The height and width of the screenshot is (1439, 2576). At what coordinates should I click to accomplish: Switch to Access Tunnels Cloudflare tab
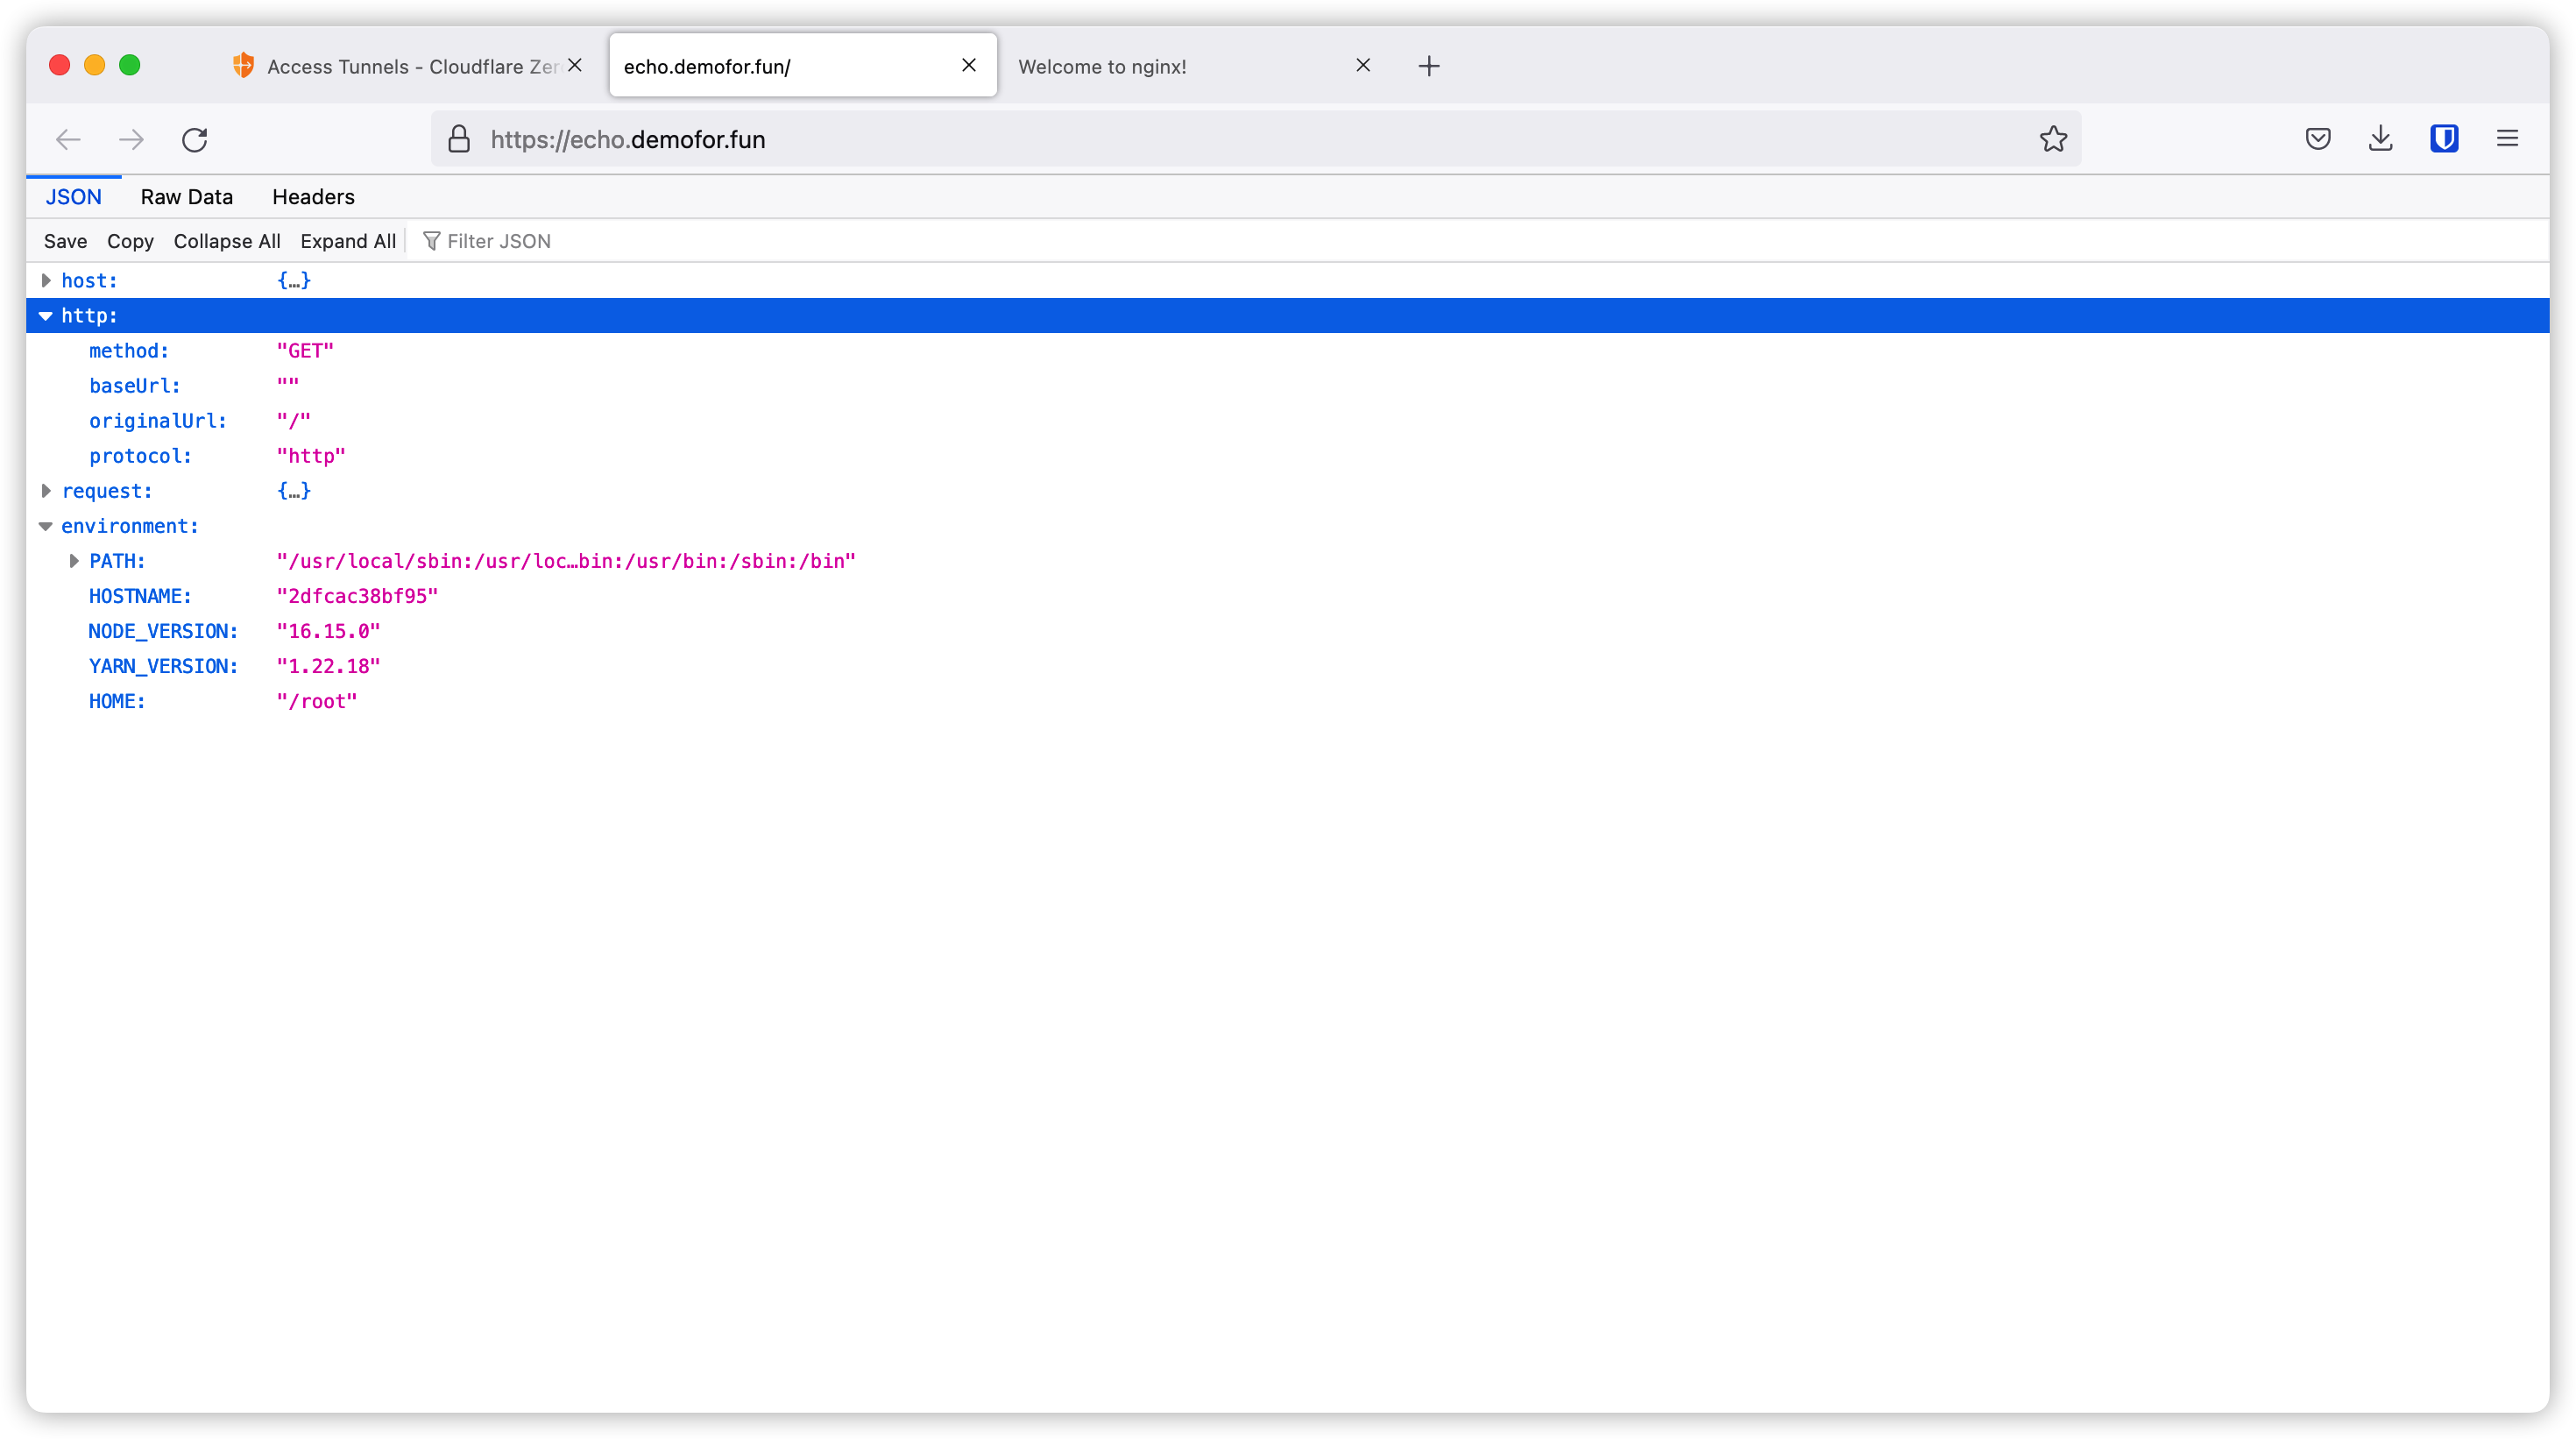coord(400,66)
